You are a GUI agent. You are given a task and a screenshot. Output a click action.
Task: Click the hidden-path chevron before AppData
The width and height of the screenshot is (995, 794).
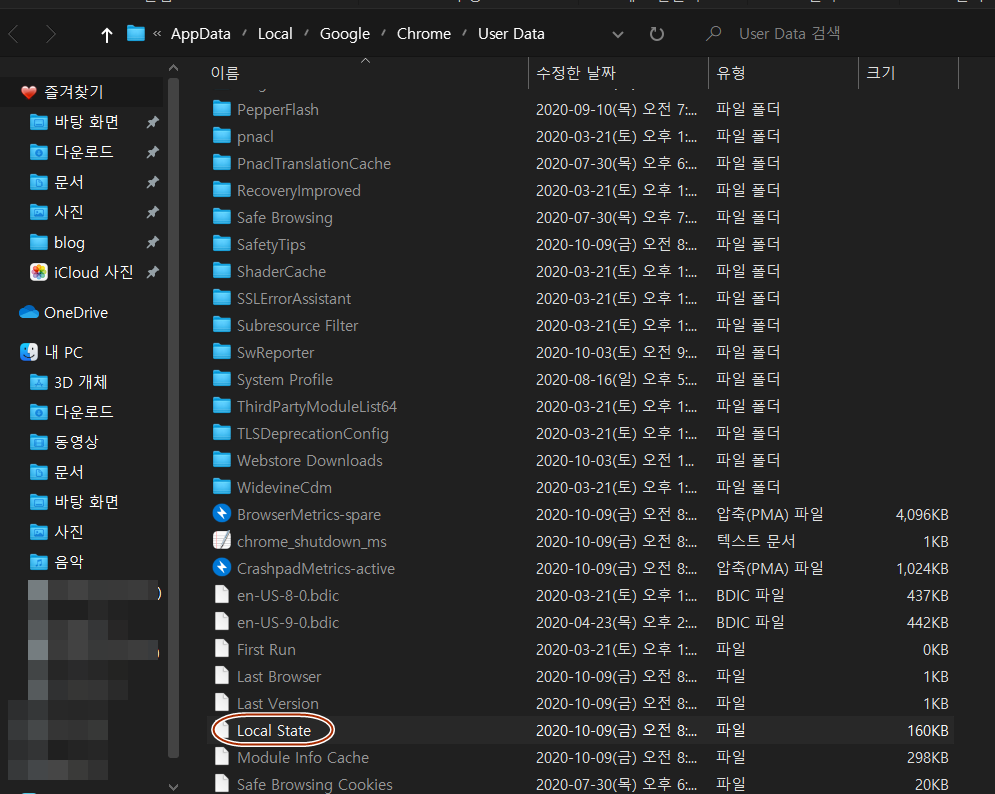pyautogui.click(x=157, y=34)
